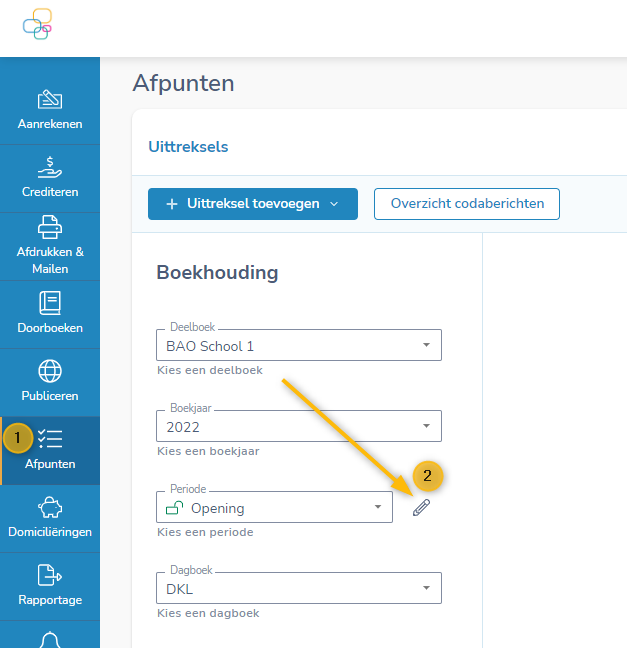Click the 'Kies een deelboek' hint text
Image resolution: width=627 pixels, height=648 pixels.
pos(210,370)
